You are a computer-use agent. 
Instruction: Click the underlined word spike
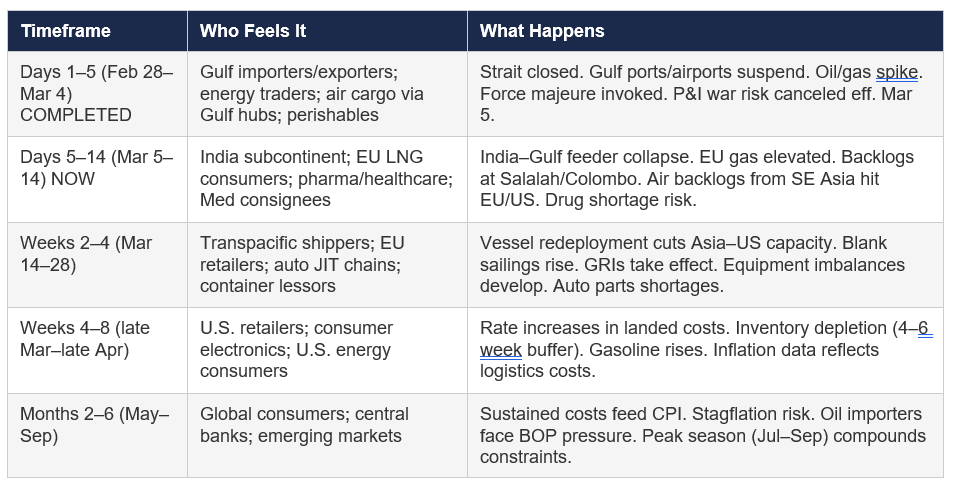[x=899, y=73]
